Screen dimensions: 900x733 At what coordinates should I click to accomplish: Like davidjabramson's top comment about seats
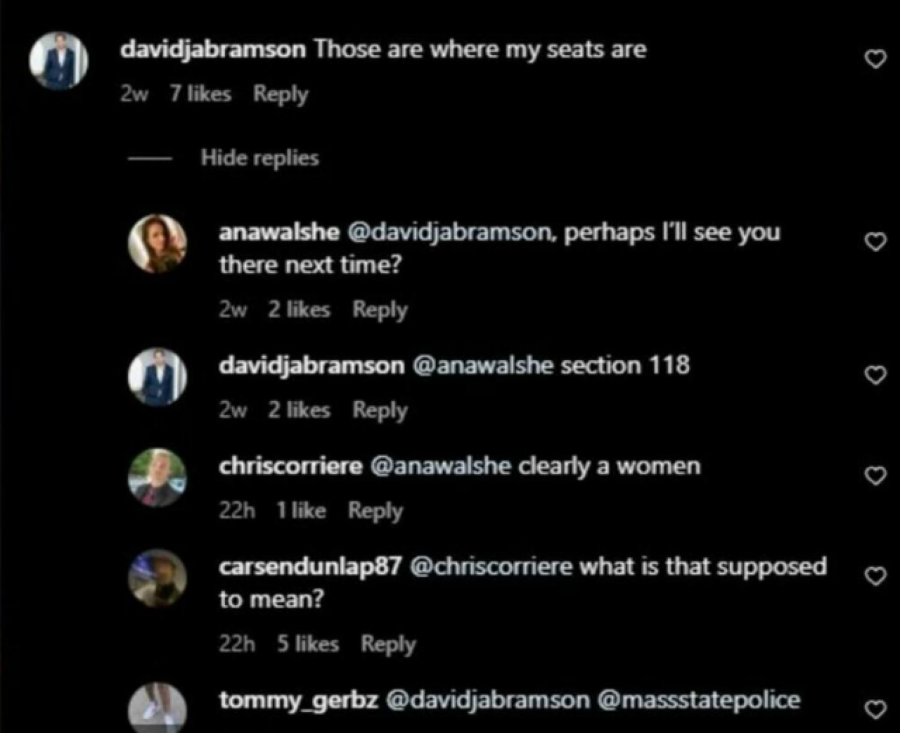click(875, 59)
